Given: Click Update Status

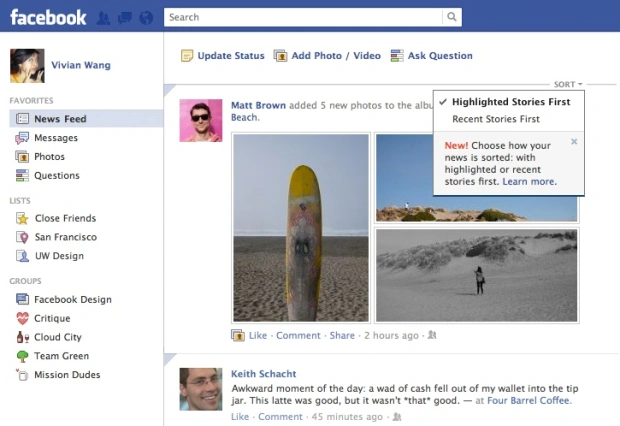Looking at the screenshot, I should tap(231, 56).
